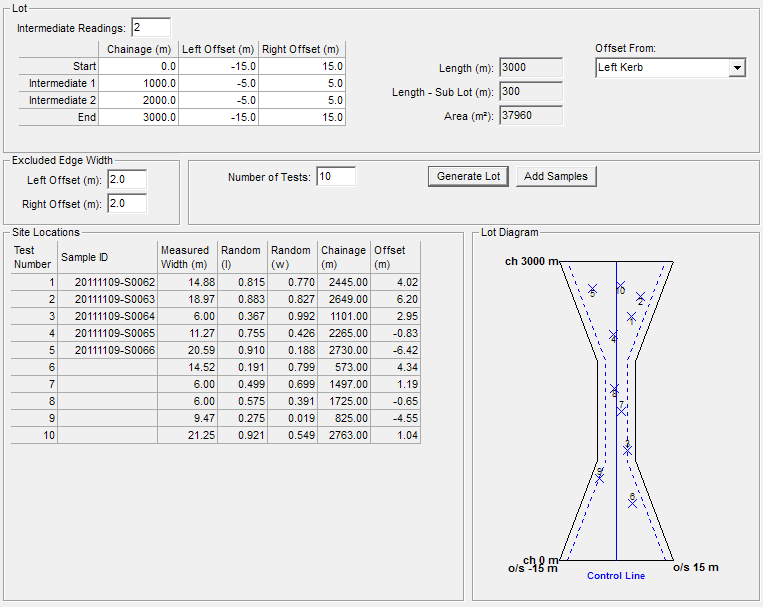The width and height of the screenshot is (763, 607).
Task: Select Intermediate 1 Left Offset cell
Action: coord(219,83)
